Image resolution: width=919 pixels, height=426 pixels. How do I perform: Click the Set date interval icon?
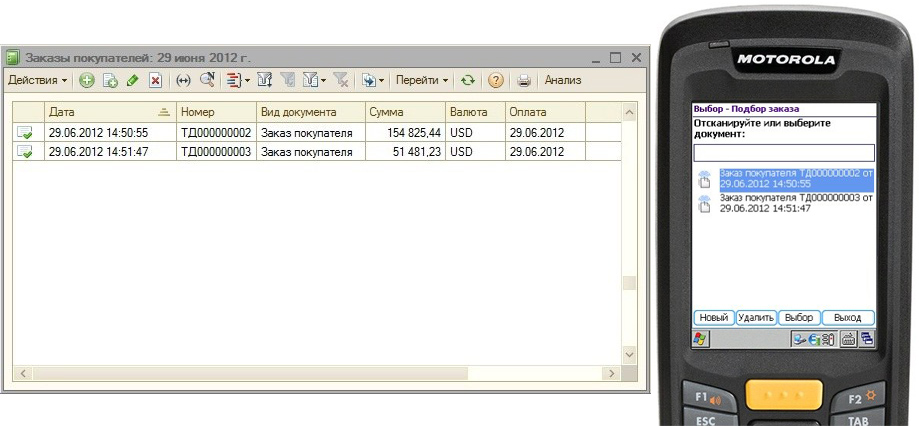[x=183, y=80]
